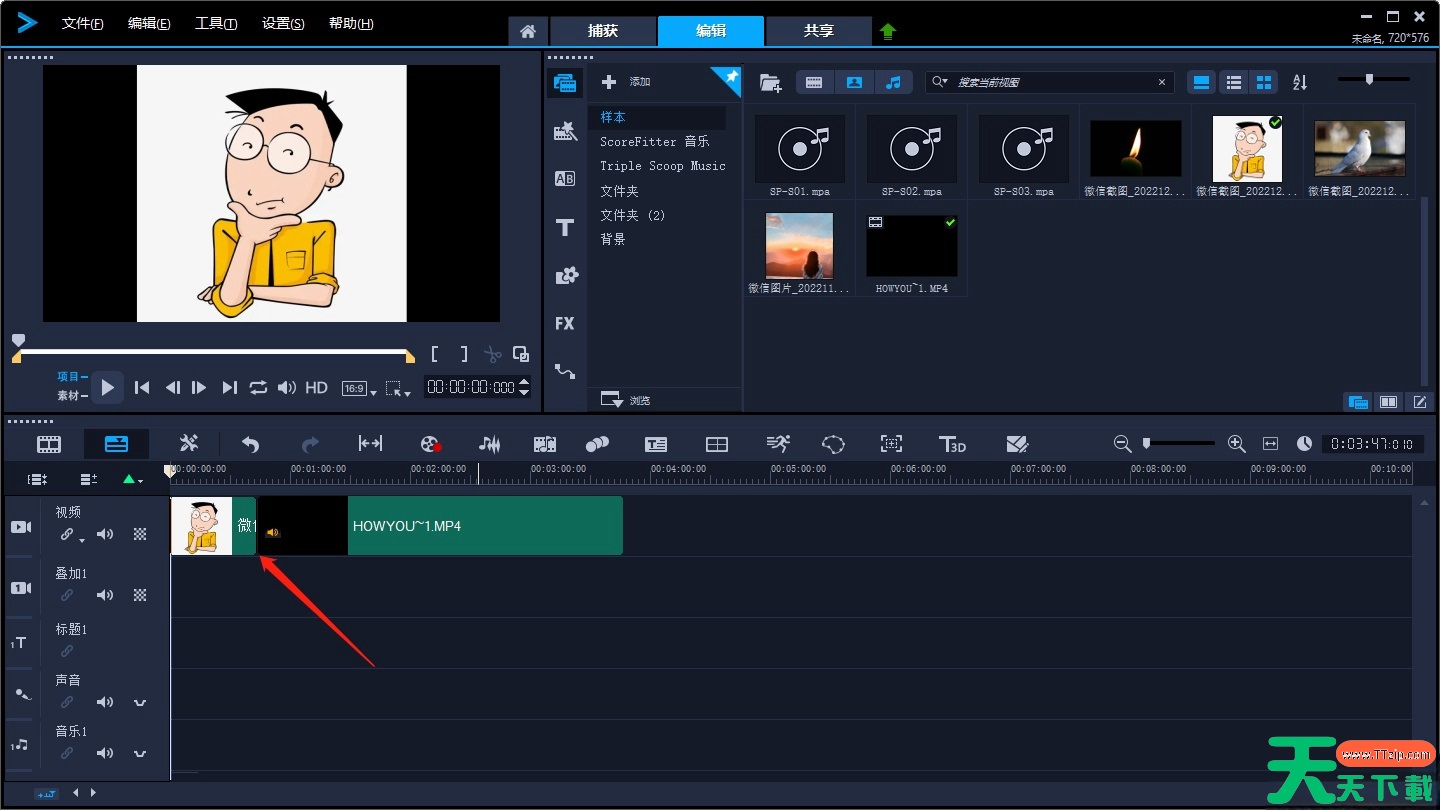
Task: Mute the 声音 track
Action: 105,702
